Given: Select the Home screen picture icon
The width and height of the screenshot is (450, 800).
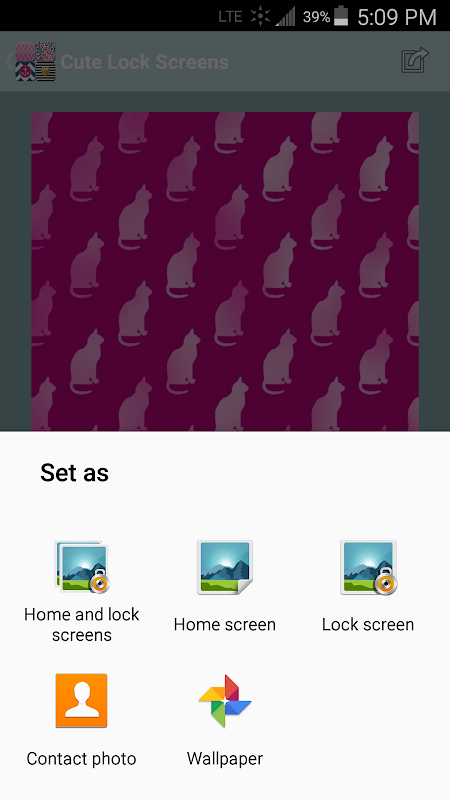Looking at the screenshot, I should [x=224, y=567].
